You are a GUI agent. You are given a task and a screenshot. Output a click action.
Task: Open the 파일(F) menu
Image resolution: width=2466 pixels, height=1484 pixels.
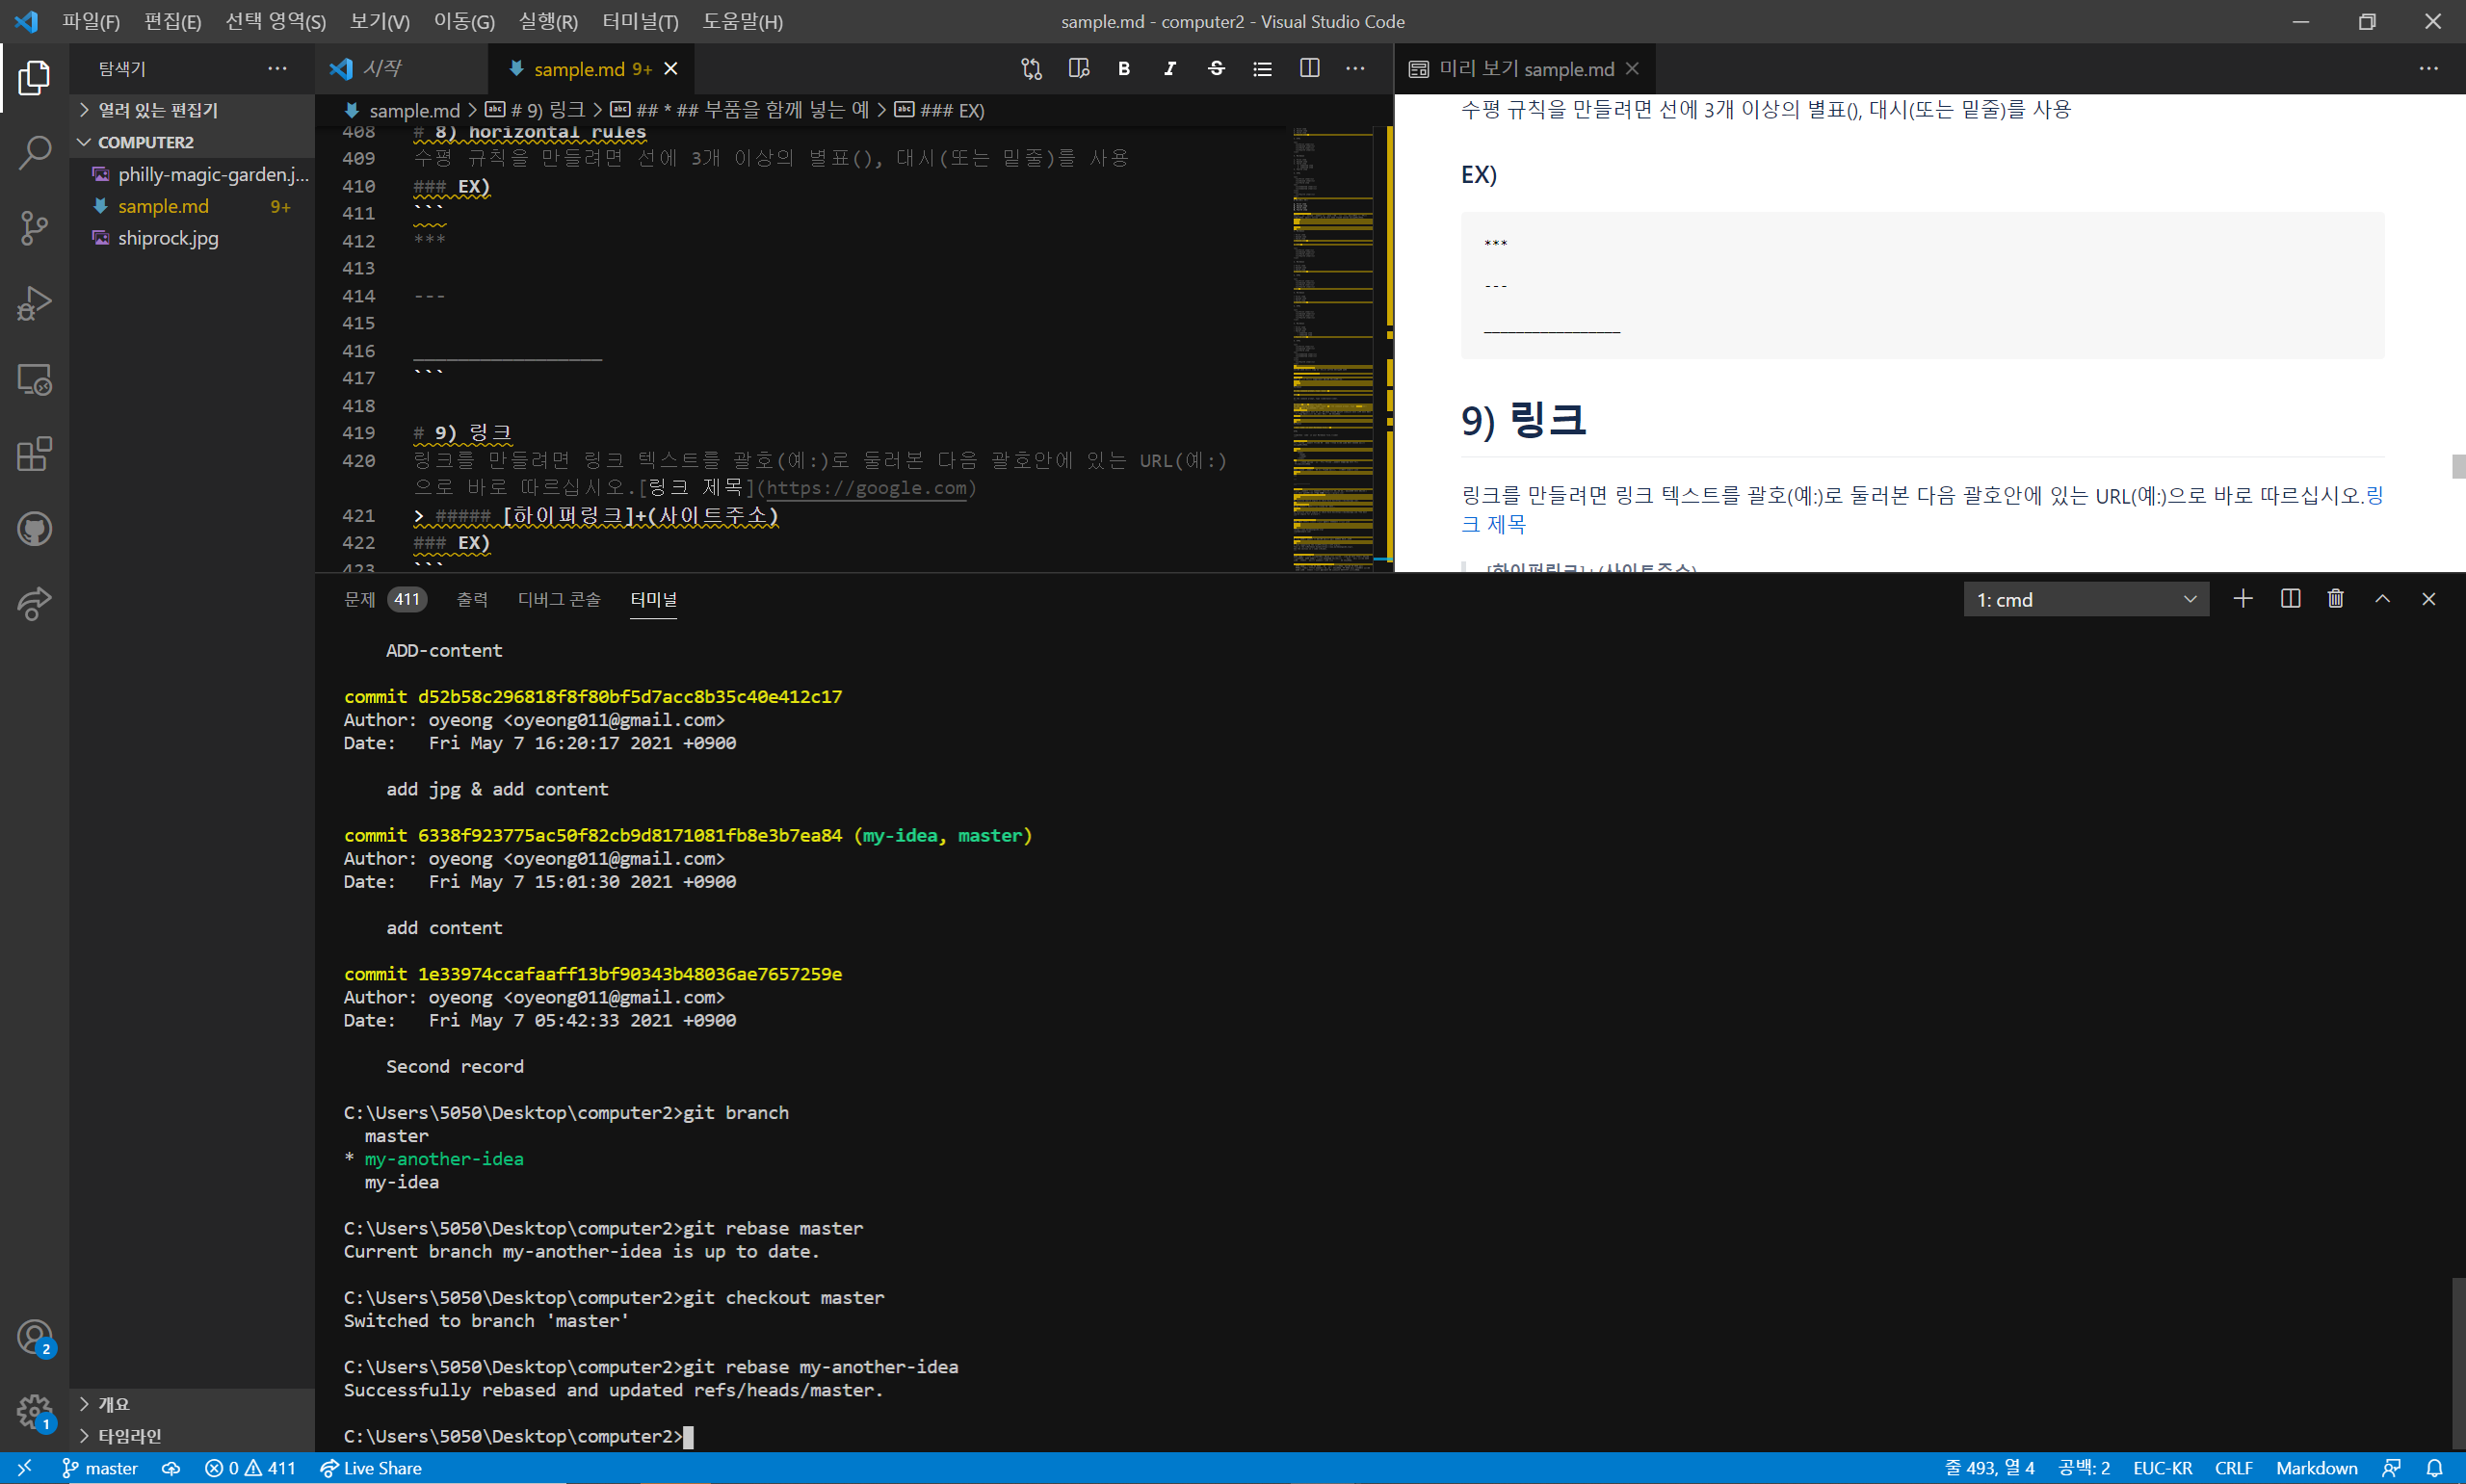[x=91, y=21]
